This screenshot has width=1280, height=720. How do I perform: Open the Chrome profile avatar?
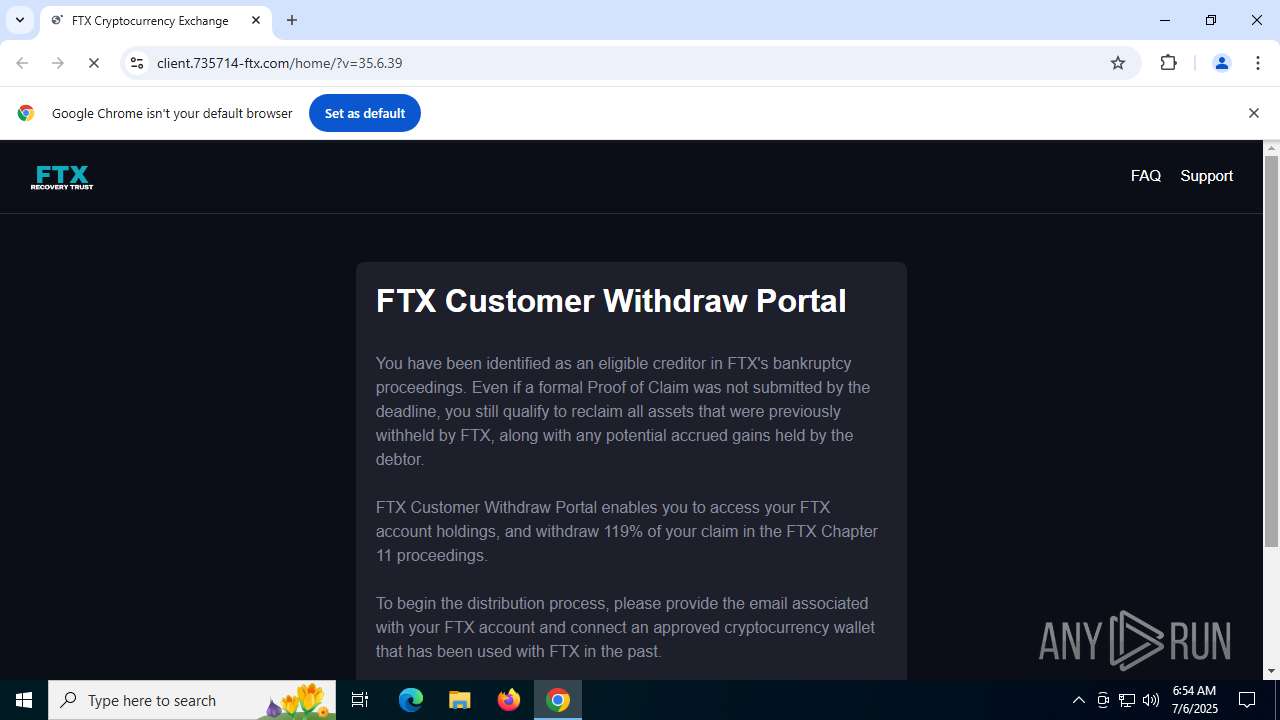tap(1221, 63)
